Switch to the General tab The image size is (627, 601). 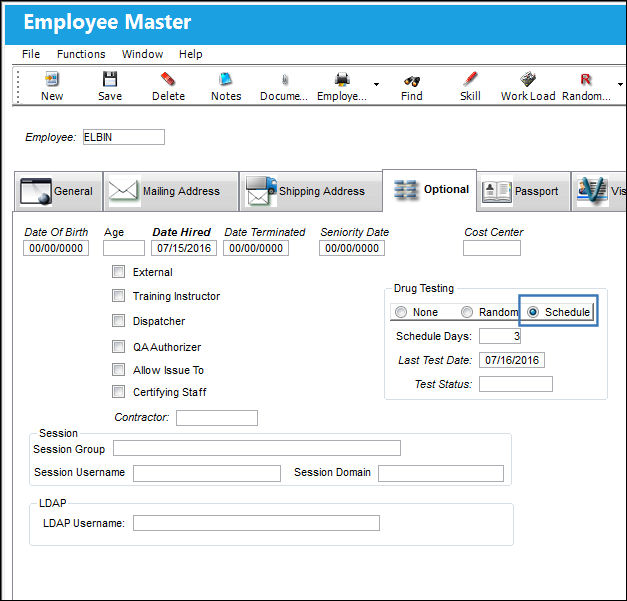pyautogui.click(x=58, y=191)
